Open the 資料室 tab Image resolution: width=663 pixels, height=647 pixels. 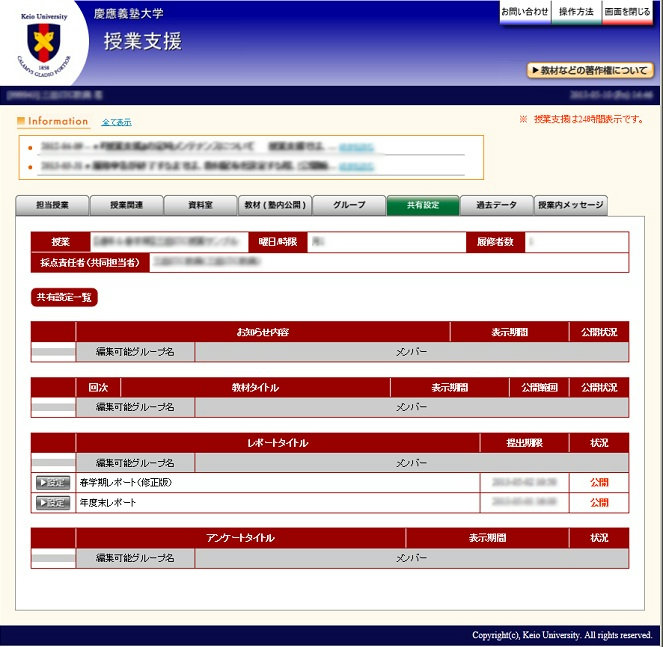tap(200, 205)
